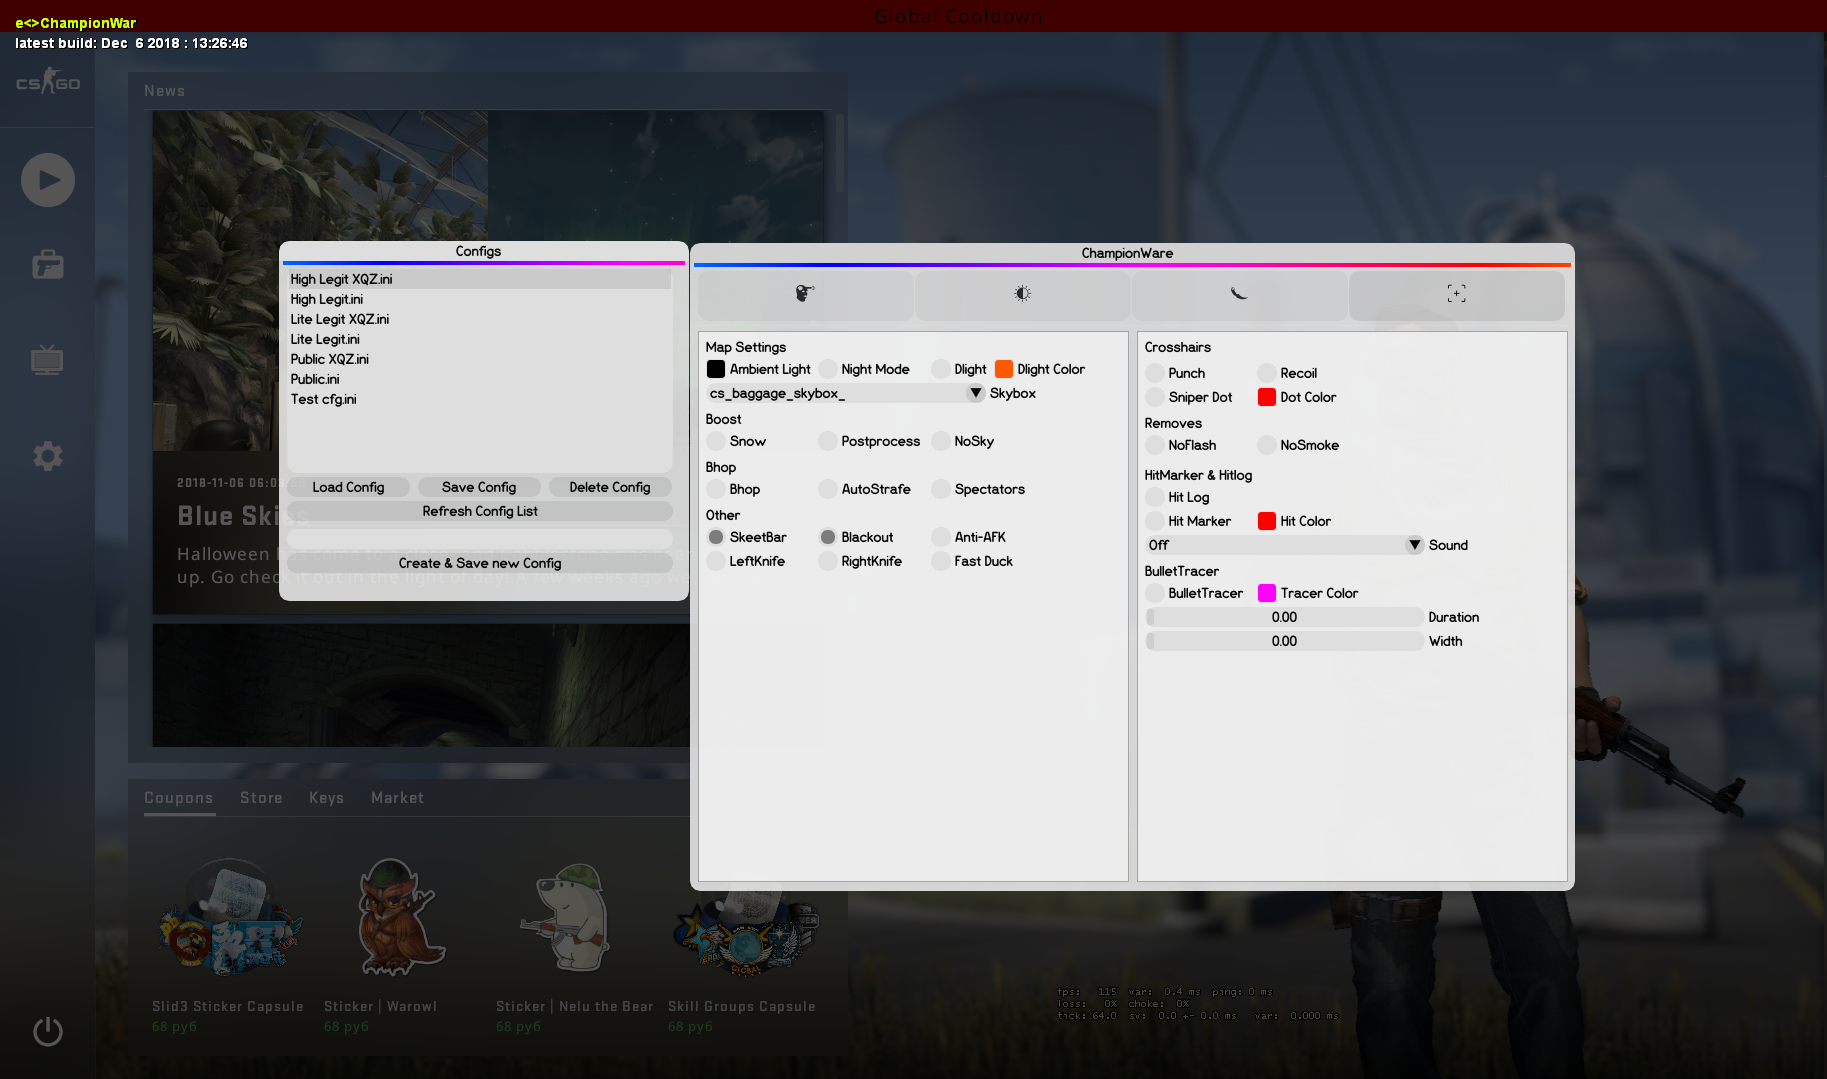Enable Night Mode

pyautogui.click(x=828, y=369)
